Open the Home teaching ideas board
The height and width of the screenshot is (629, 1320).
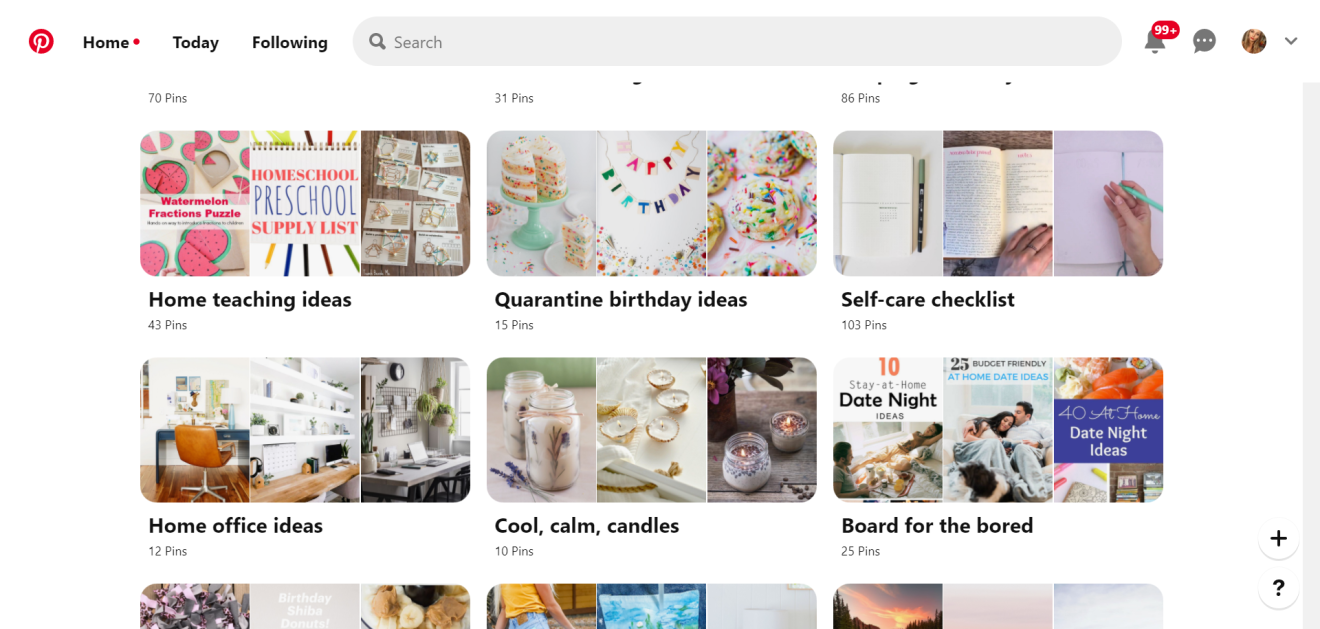(x=250, y=299)
